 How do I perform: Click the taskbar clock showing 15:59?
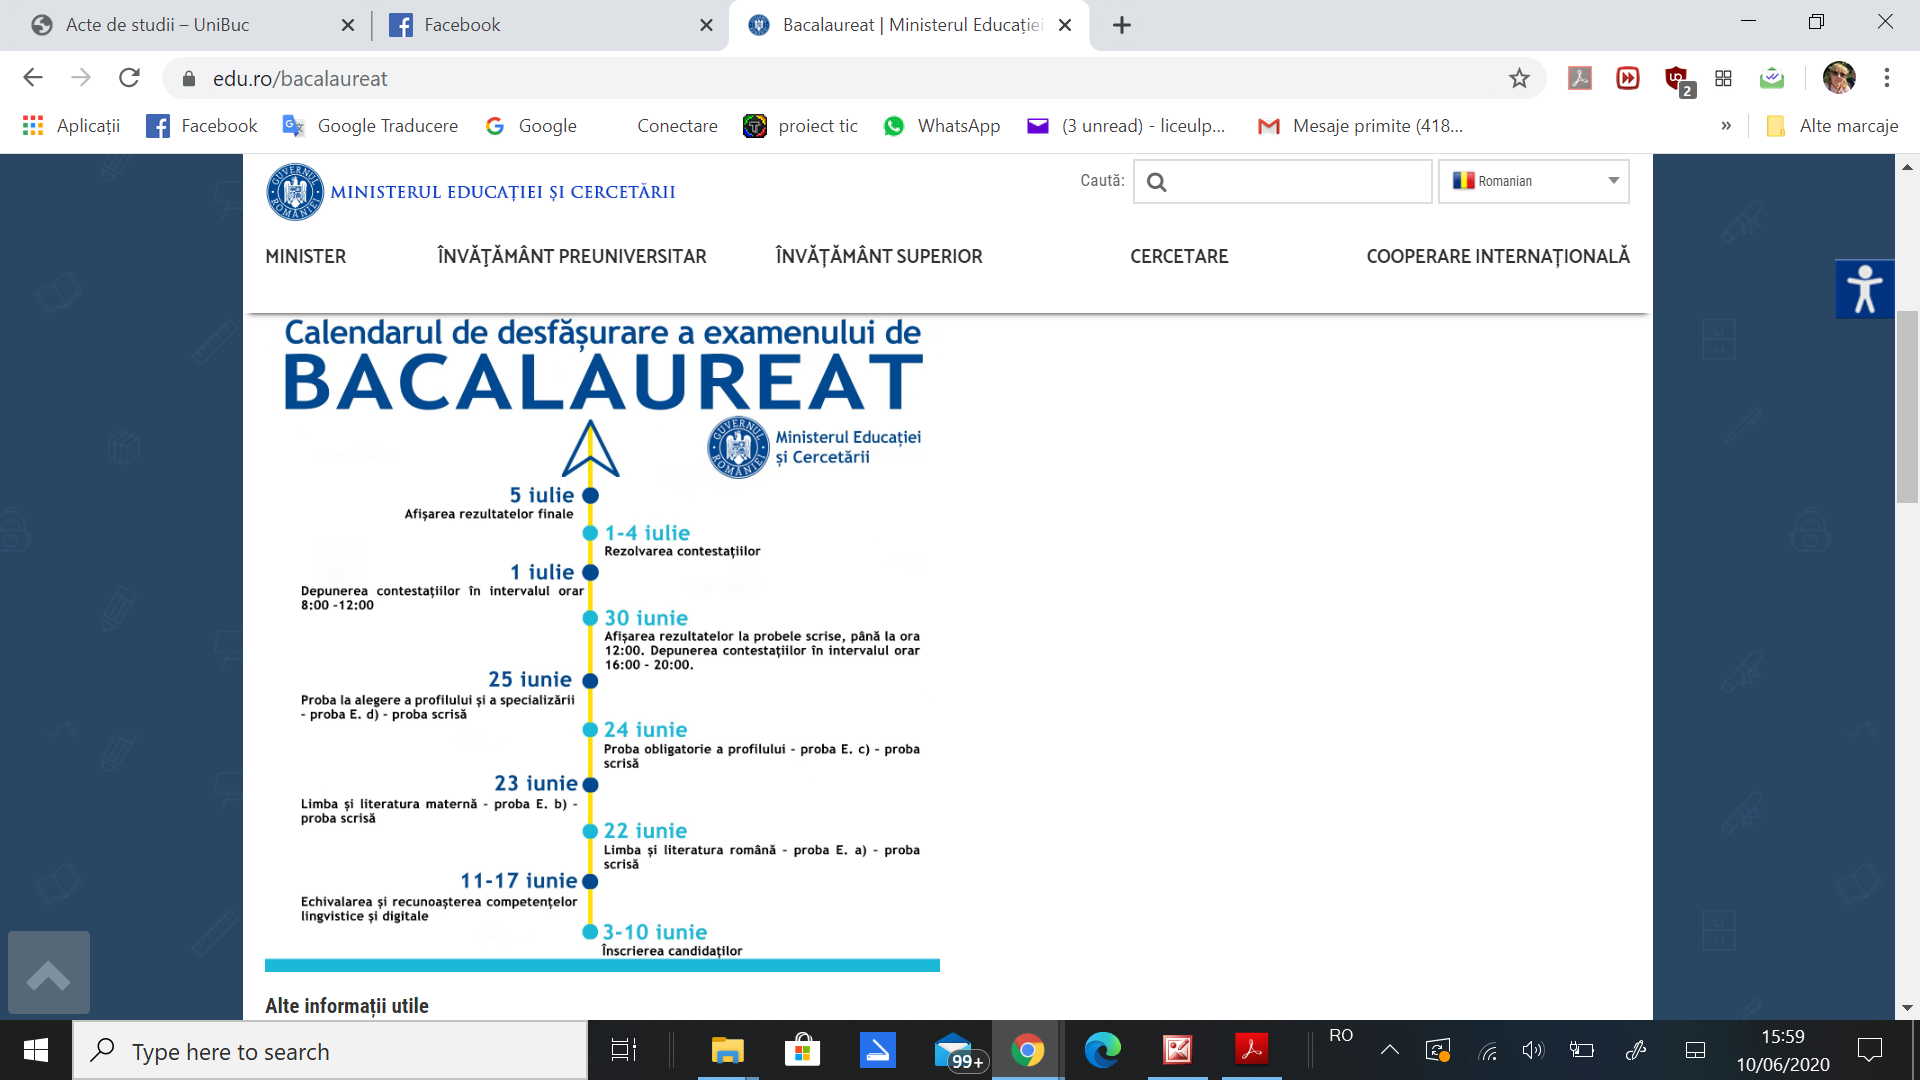tap(1783, 1050)
